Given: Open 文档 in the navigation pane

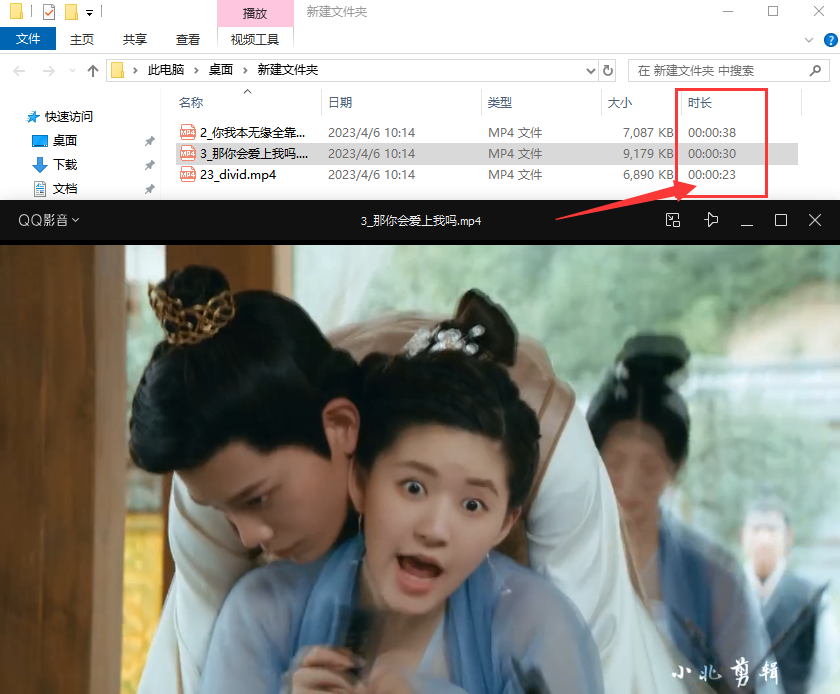Looking at the screenshot, I should pos(64,189).
